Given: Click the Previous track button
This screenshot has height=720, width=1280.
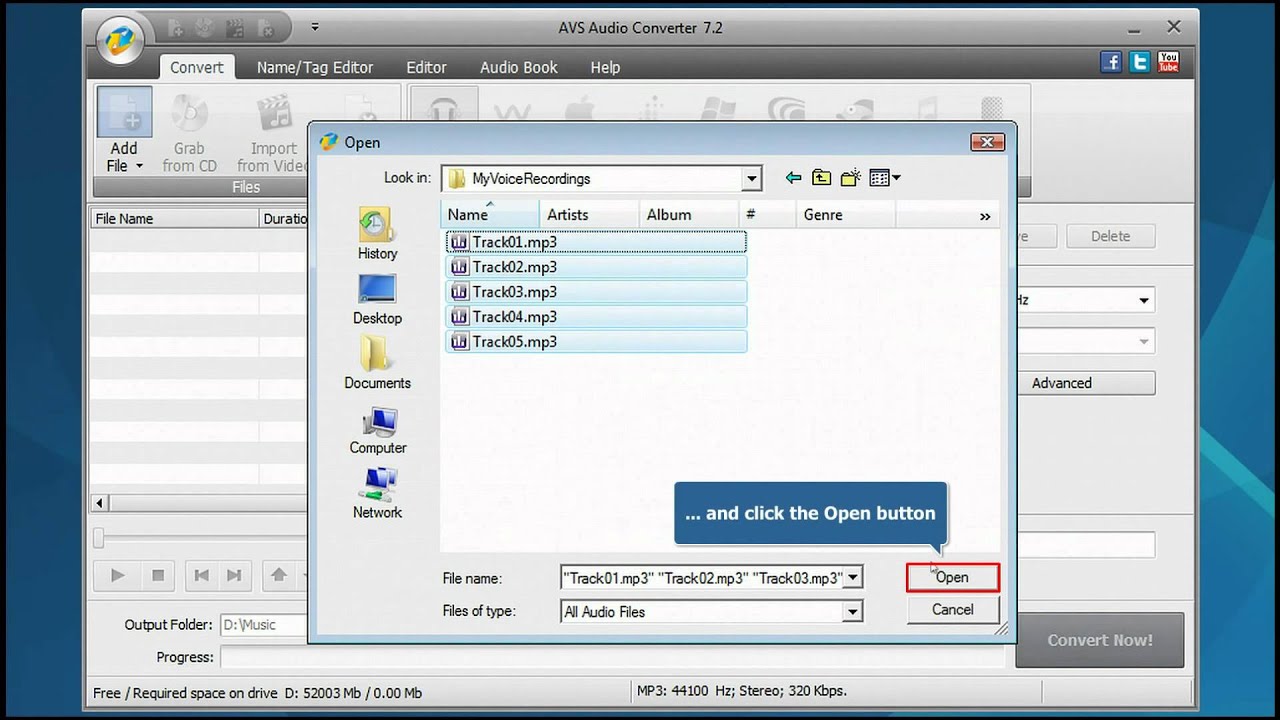Looking at the screenshot, I should (x=202, y=575).
